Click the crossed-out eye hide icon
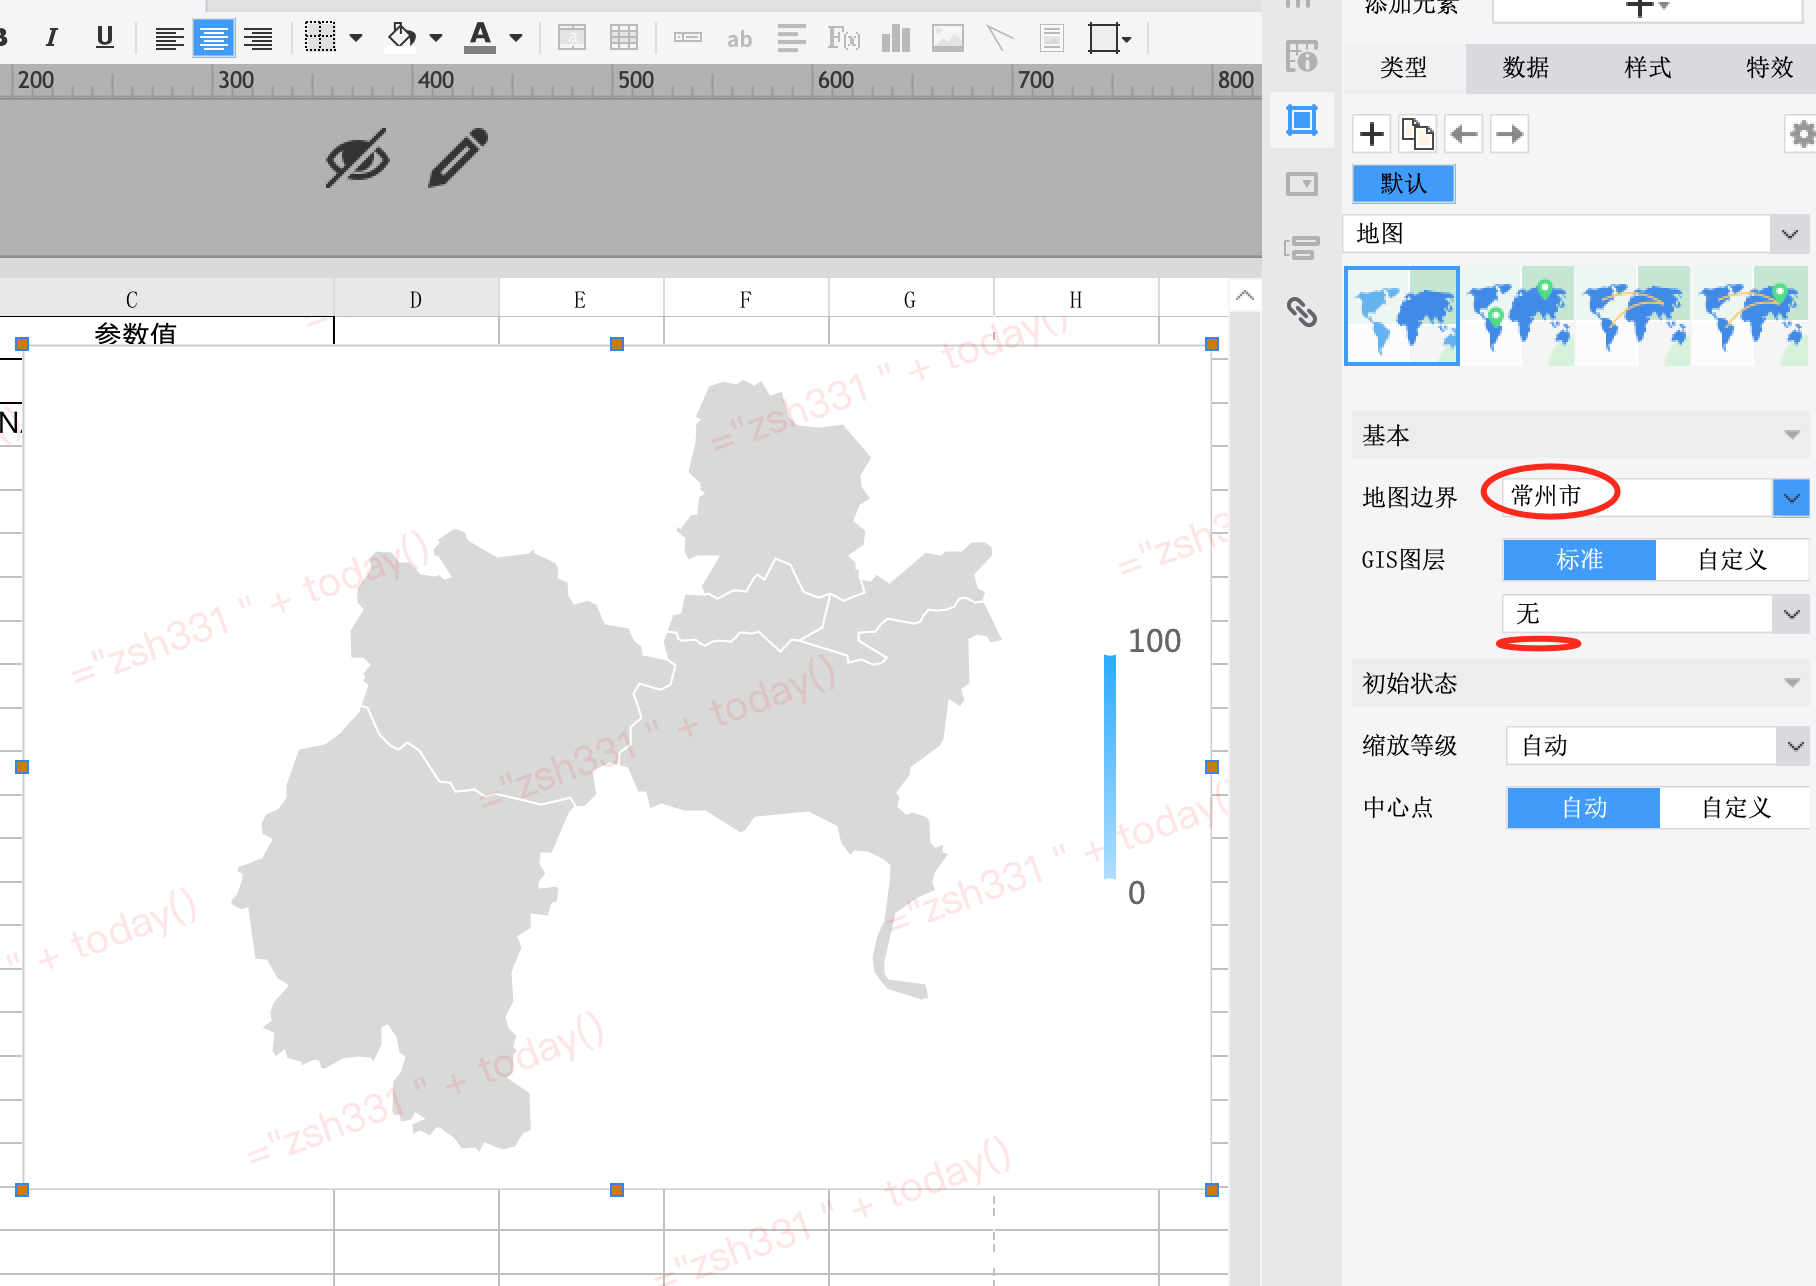Image resolution: width=1816 pixels, height=1286 pixels. pyautogui.click(x=358, y=157)
